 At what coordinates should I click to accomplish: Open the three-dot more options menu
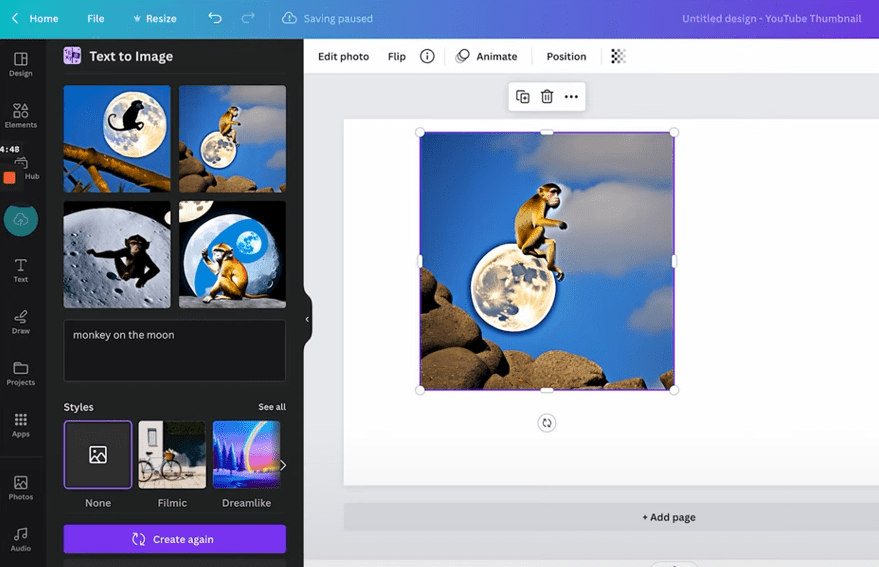coord(571,96)
